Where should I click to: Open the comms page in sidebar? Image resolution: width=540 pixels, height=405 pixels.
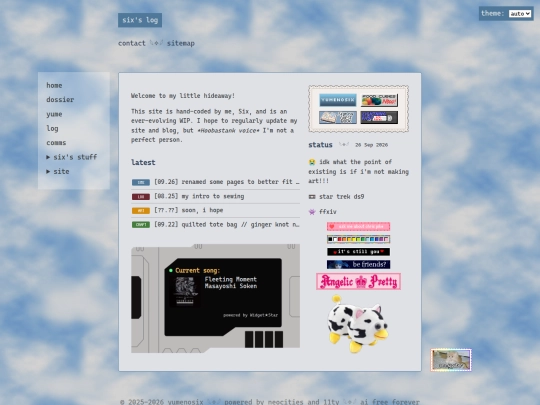tap(56, 143)
